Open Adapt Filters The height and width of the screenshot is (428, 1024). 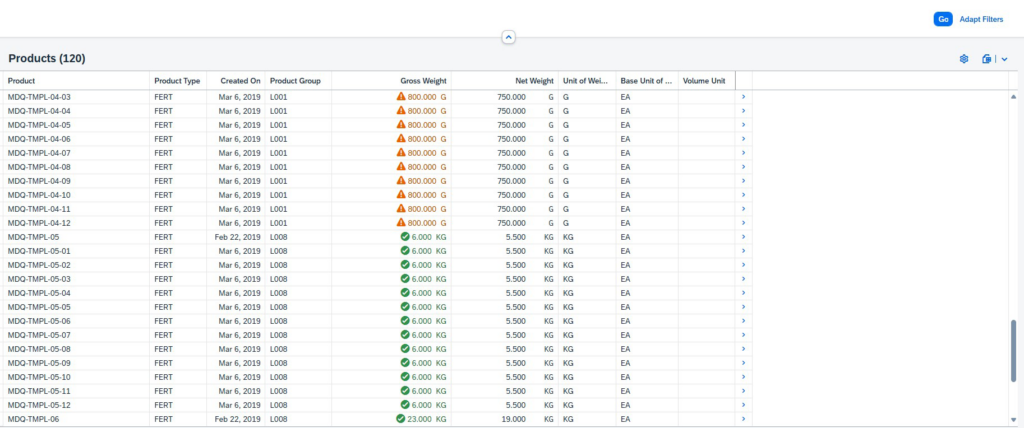point(981,19)
